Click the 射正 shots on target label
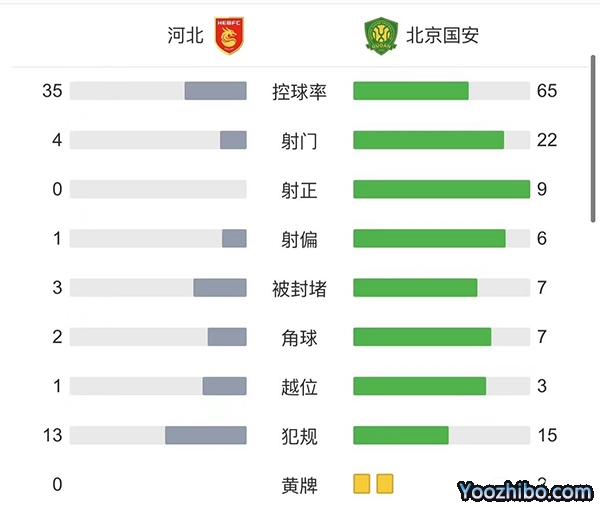Screen dimensions: 600x507 pyautogui.click(x=299, y=189)
